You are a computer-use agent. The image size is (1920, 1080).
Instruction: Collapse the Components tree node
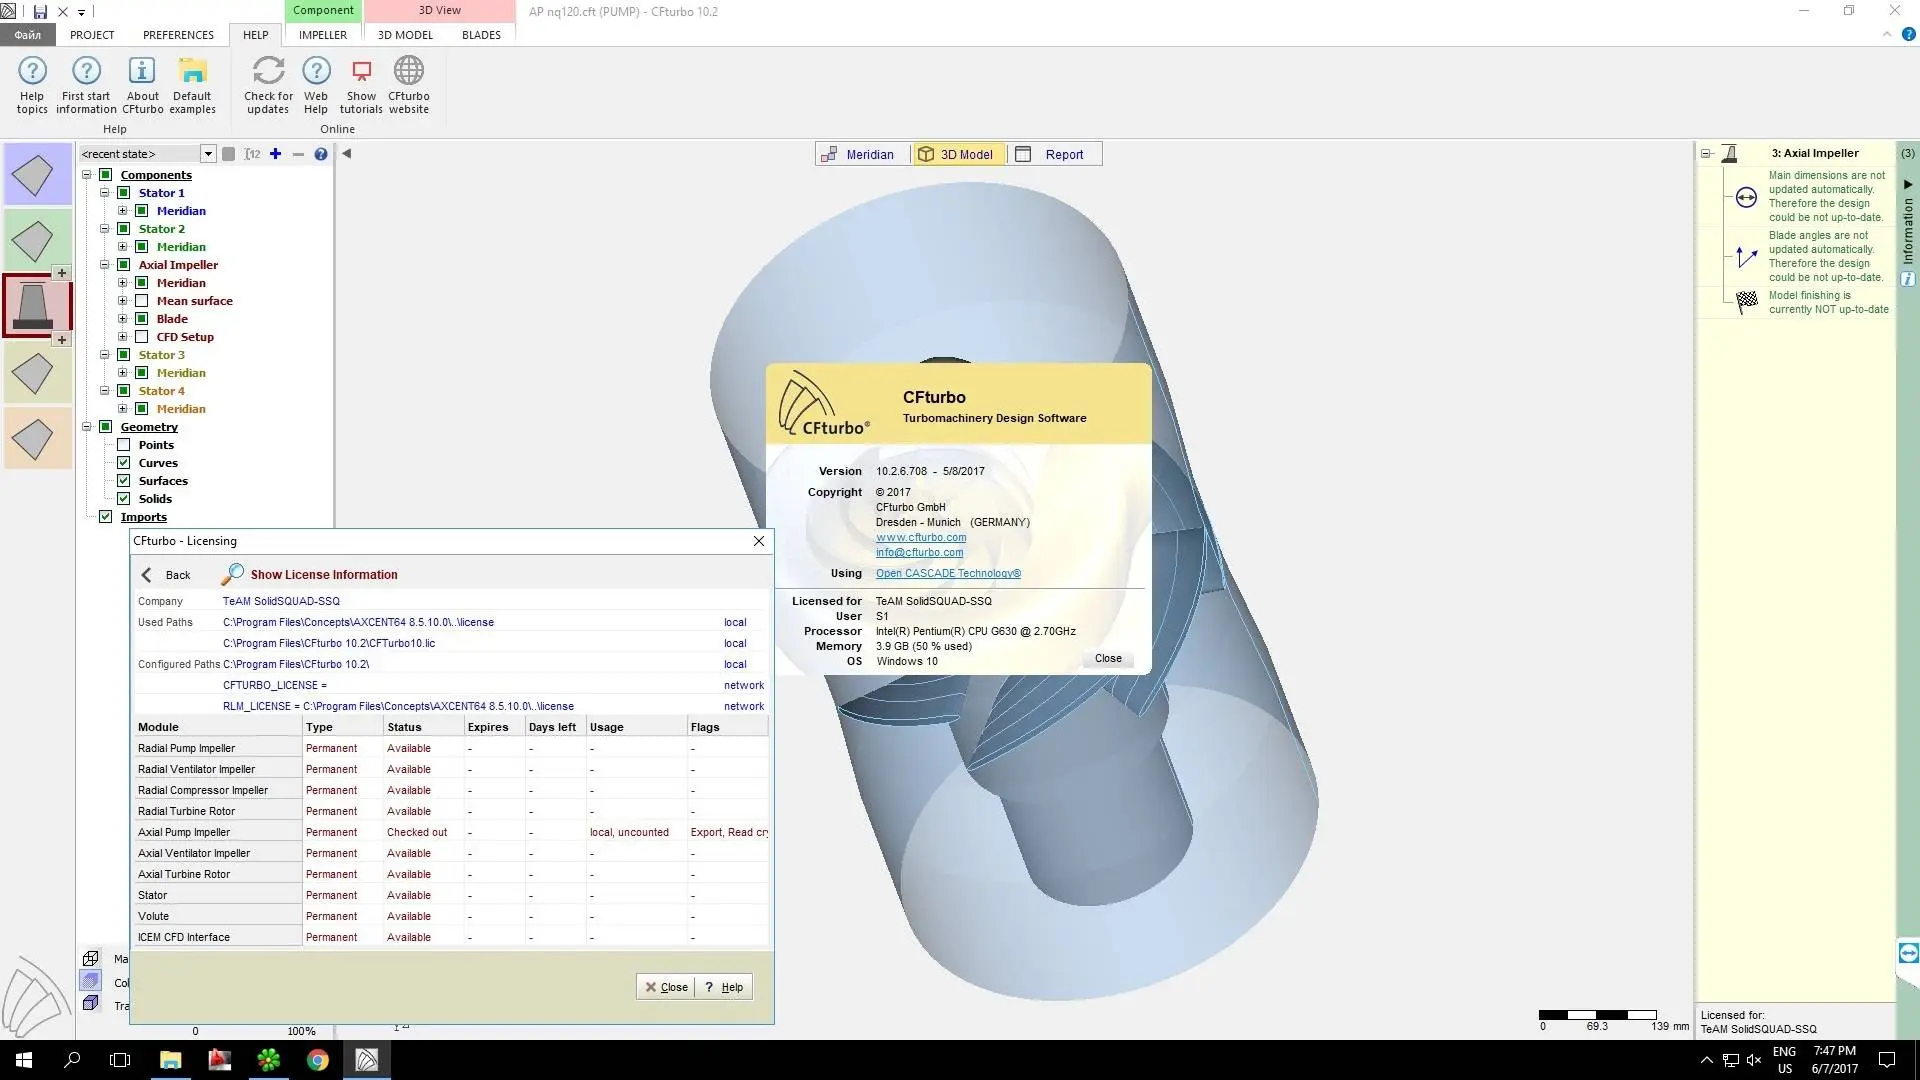(x=87, y=175)
